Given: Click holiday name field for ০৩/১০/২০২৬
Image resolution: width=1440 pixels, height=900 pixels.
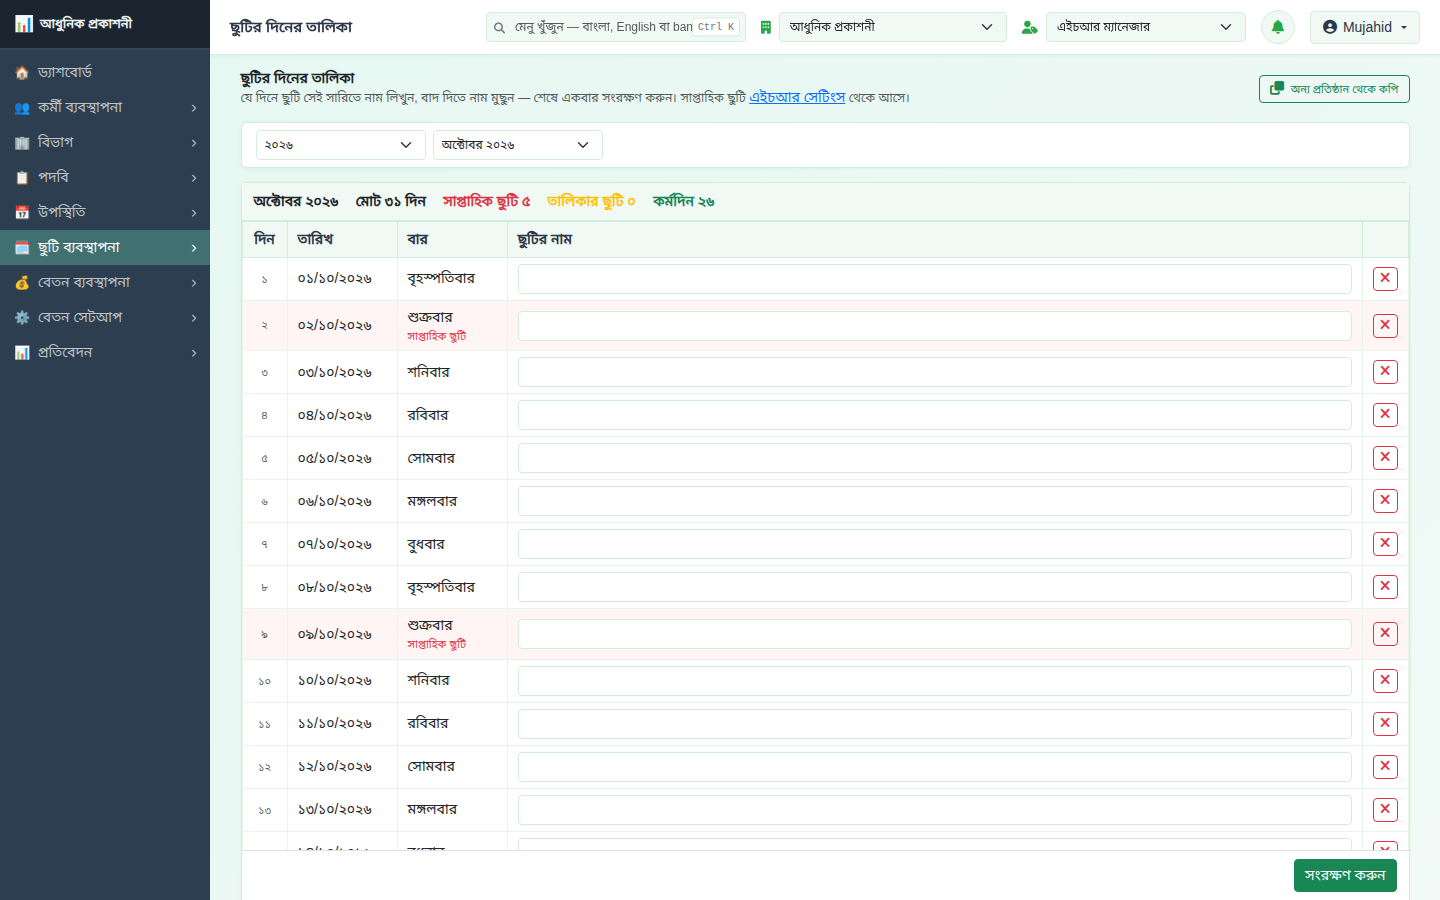Looking at the screenshot, I should [x=934, y=372].
